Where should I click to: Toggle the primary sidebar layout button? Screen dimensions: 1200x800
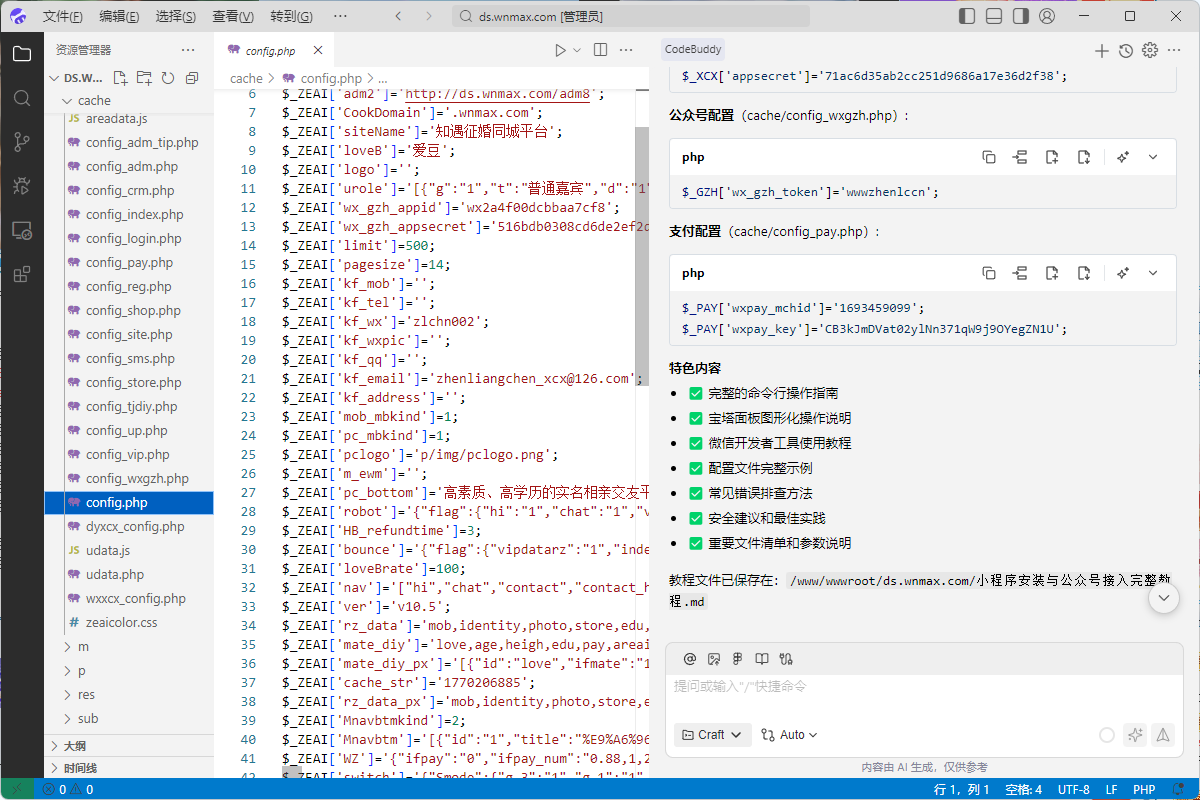(x=967, y=16)
